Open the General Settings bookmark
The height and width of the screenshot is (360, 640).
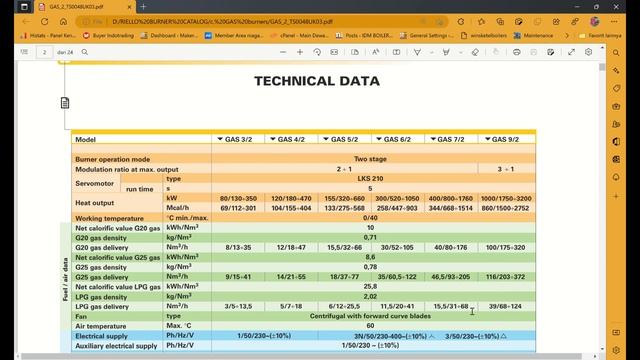[x=427, y=36]
